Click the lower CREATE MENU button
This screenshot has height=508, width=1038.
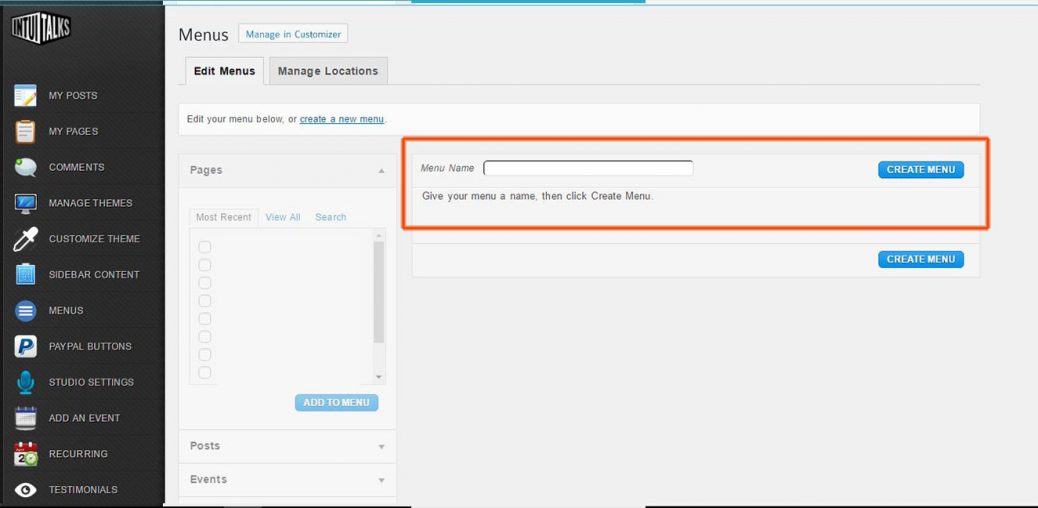coord(921,259)
